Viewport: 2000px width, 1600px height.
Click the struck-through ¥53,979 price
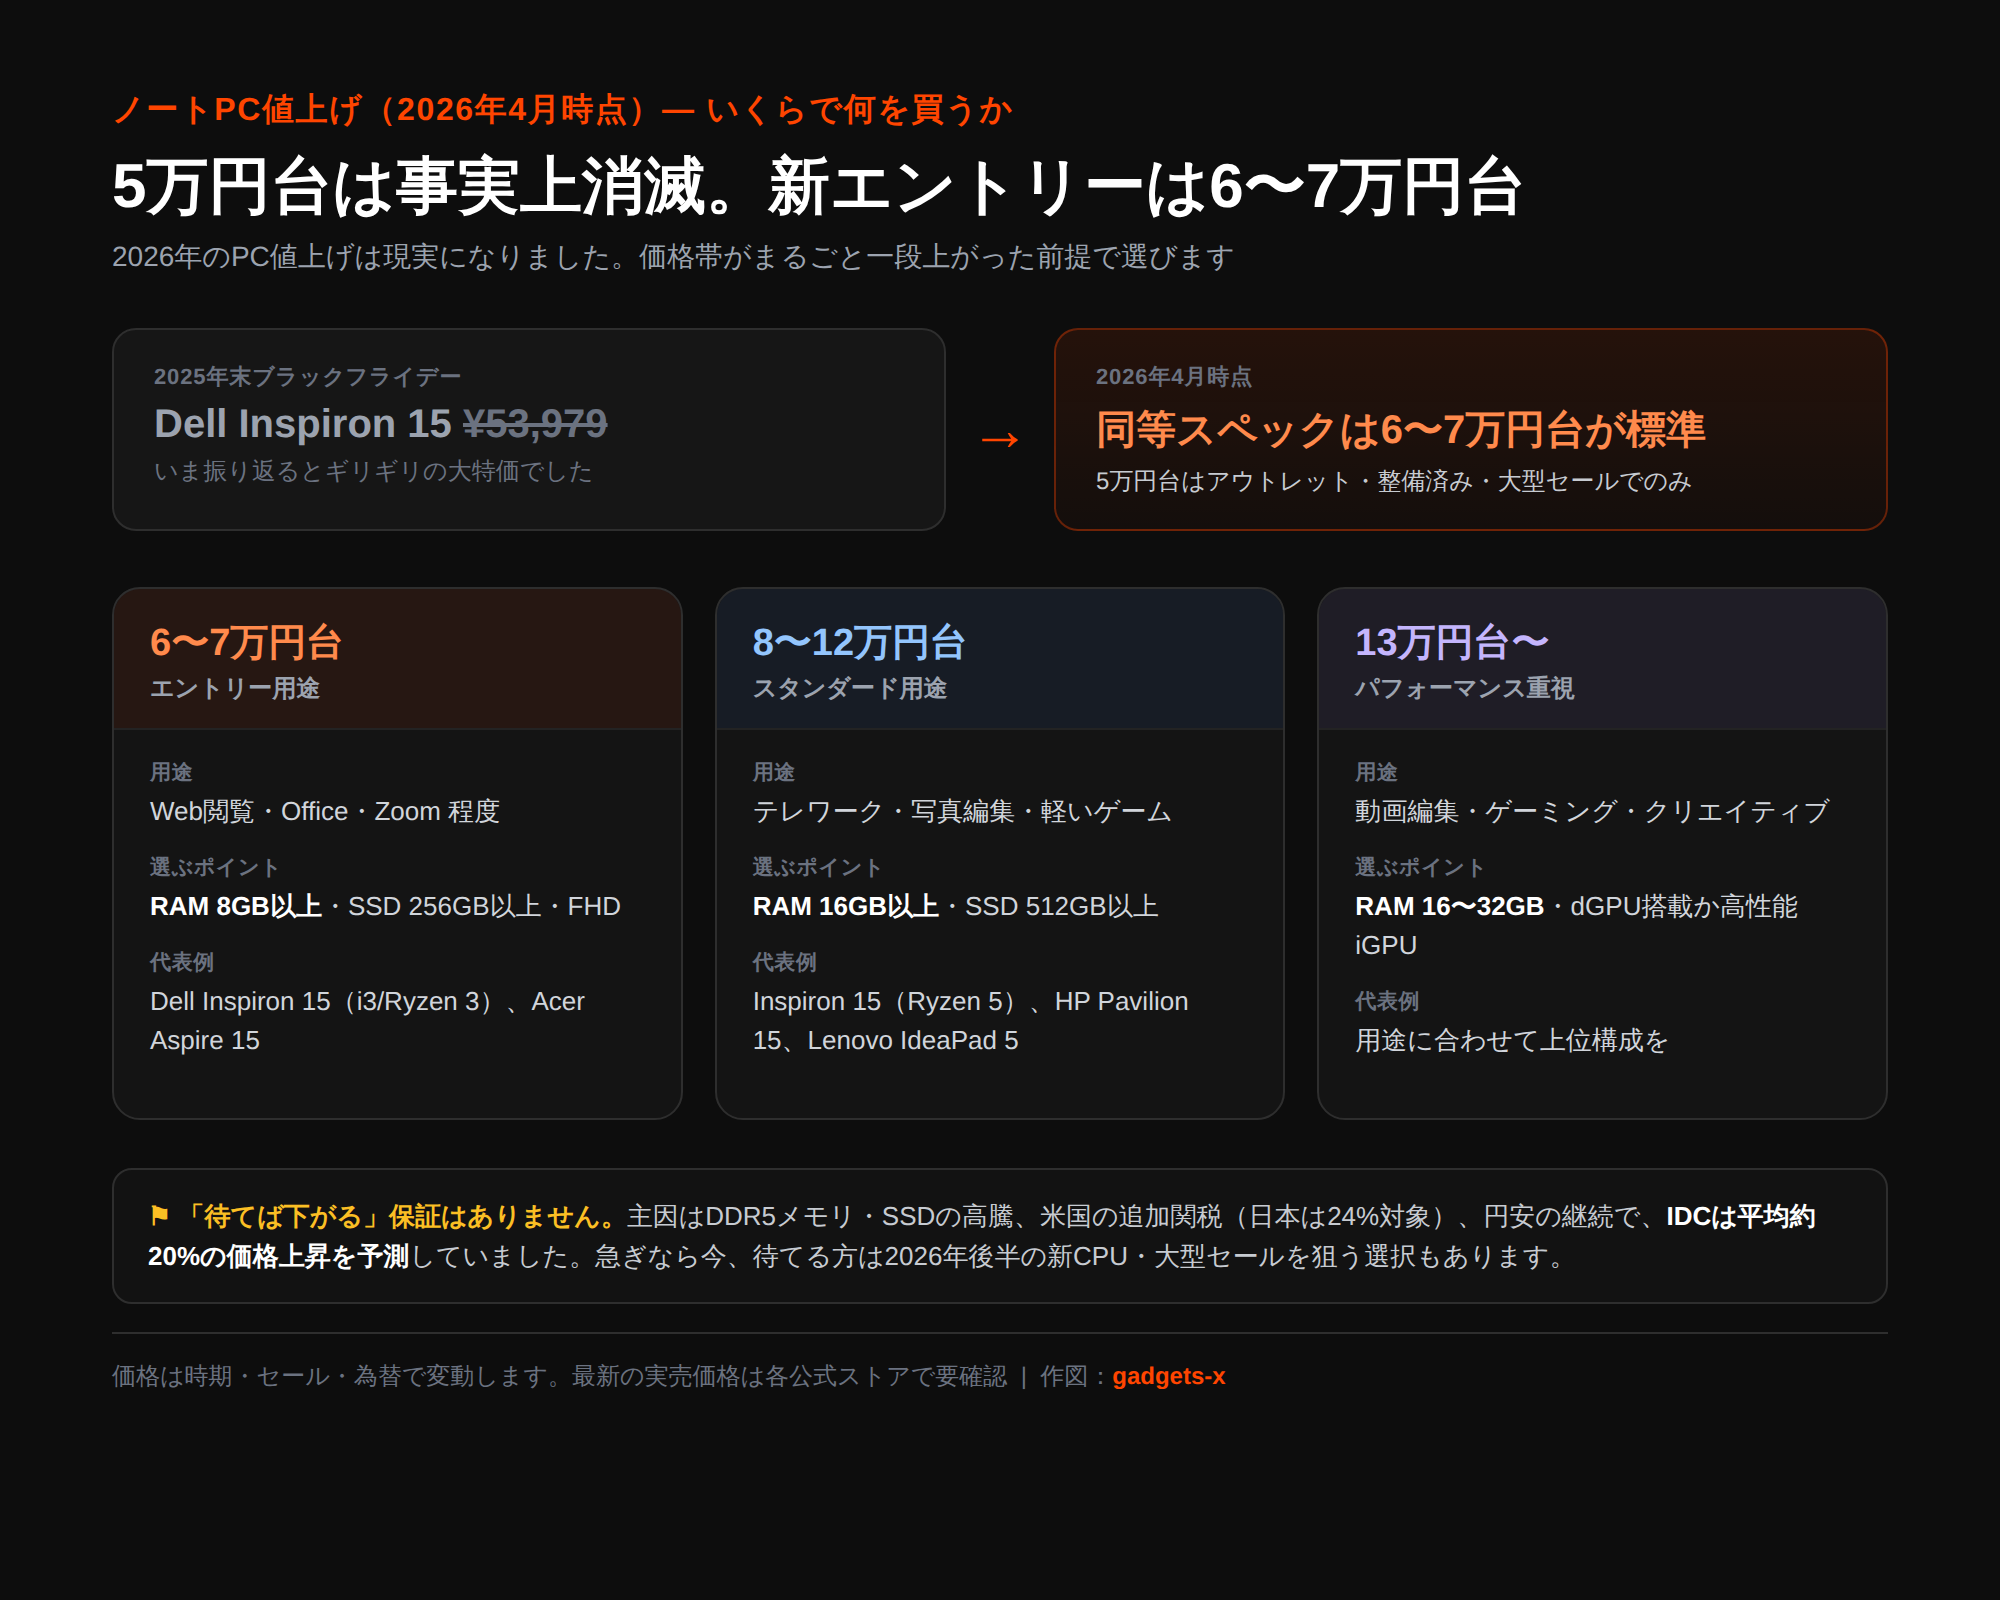pos(535,424)
